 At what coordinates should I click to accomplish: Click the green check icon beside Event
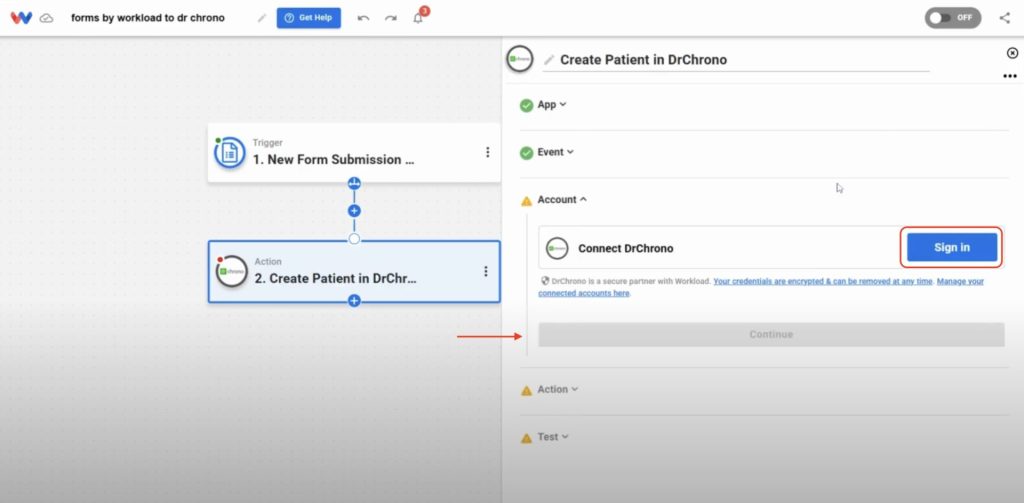526,153
